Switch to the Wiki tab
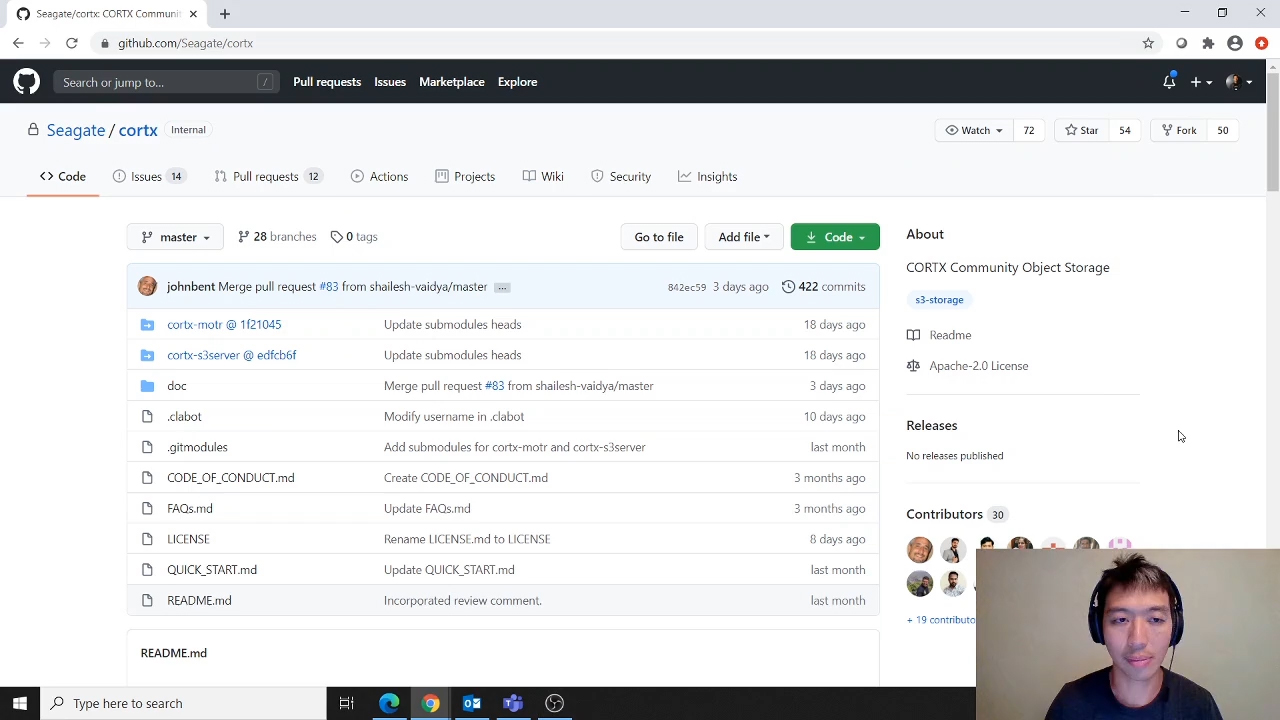The image size is (1280, 720). click(543, 176)
